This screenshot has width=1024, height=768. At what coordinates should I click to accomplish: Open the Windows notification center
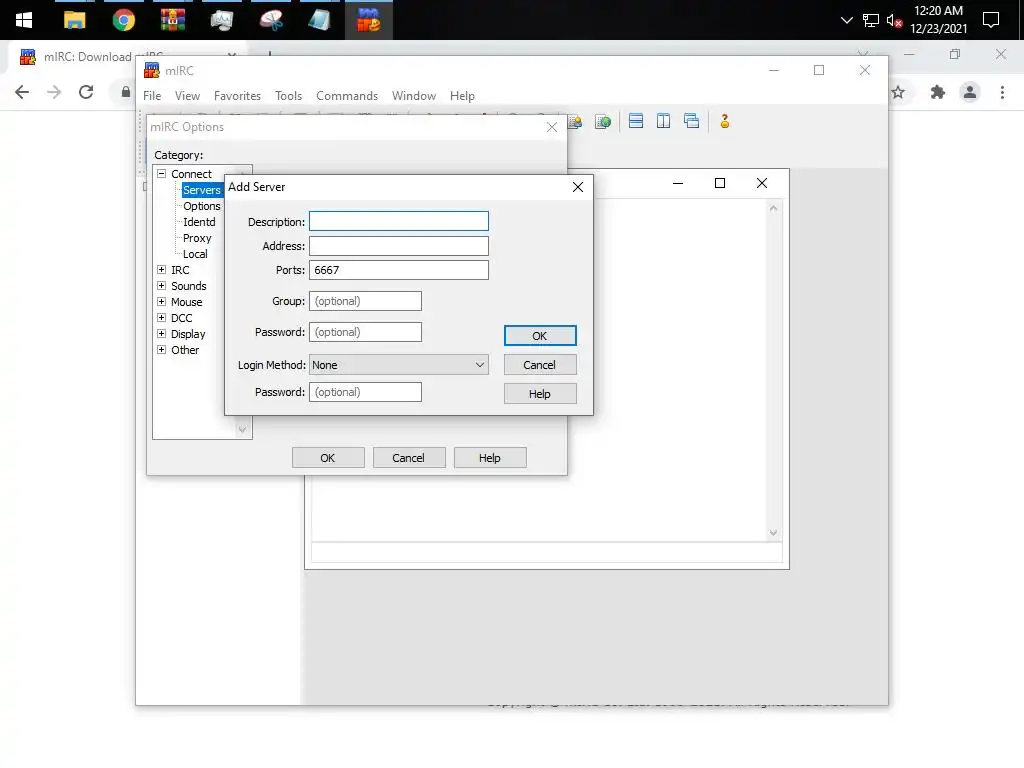pos(991,20)
